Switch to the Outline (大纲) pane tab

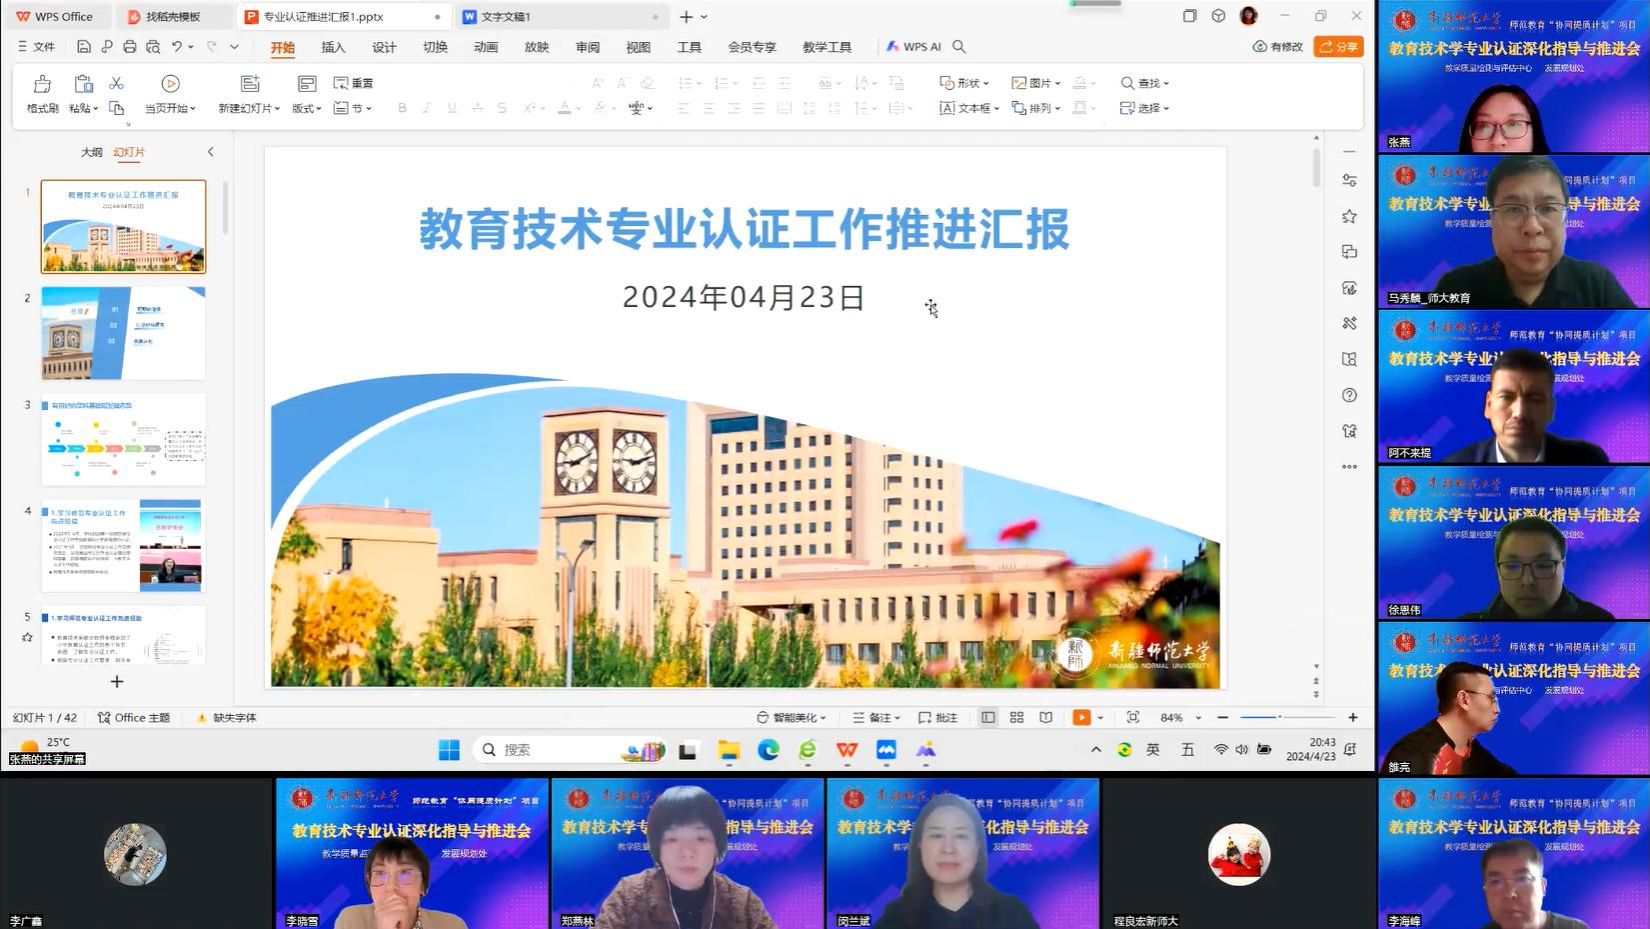[x=91, y=152]
